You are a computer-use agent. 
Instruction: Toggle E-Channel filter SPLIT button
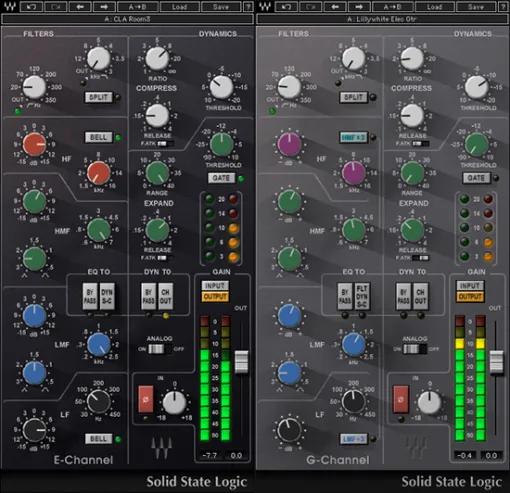98,97
